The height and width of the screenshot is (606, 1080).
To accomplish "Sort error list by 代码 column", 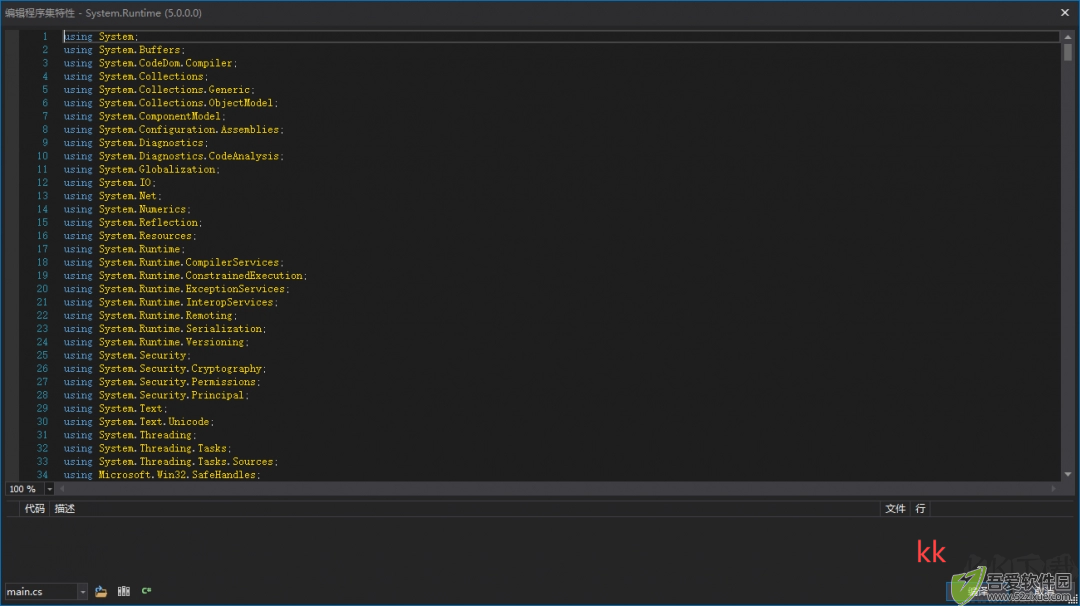I will click(34, 509).
